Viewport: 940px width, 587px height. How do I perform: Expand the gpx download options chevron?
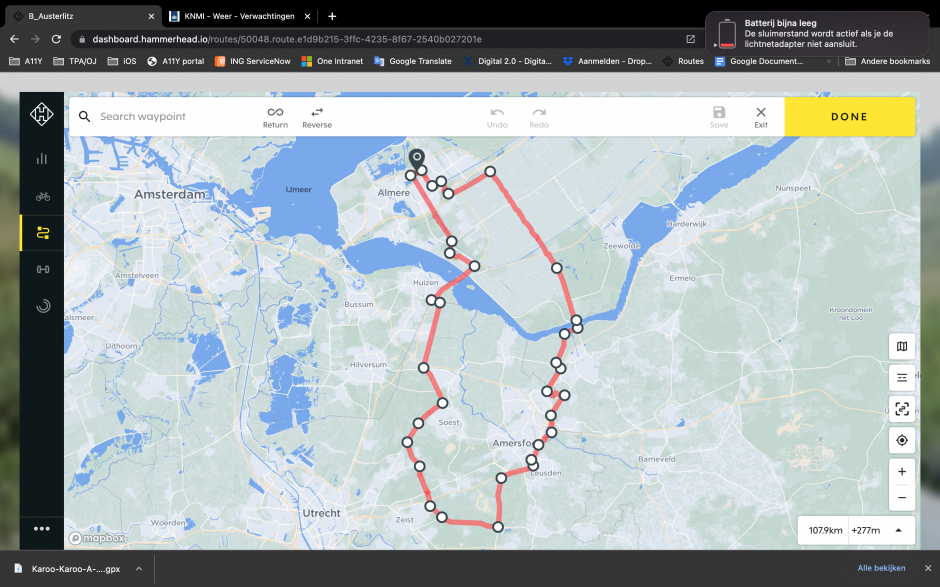[139, 568]
